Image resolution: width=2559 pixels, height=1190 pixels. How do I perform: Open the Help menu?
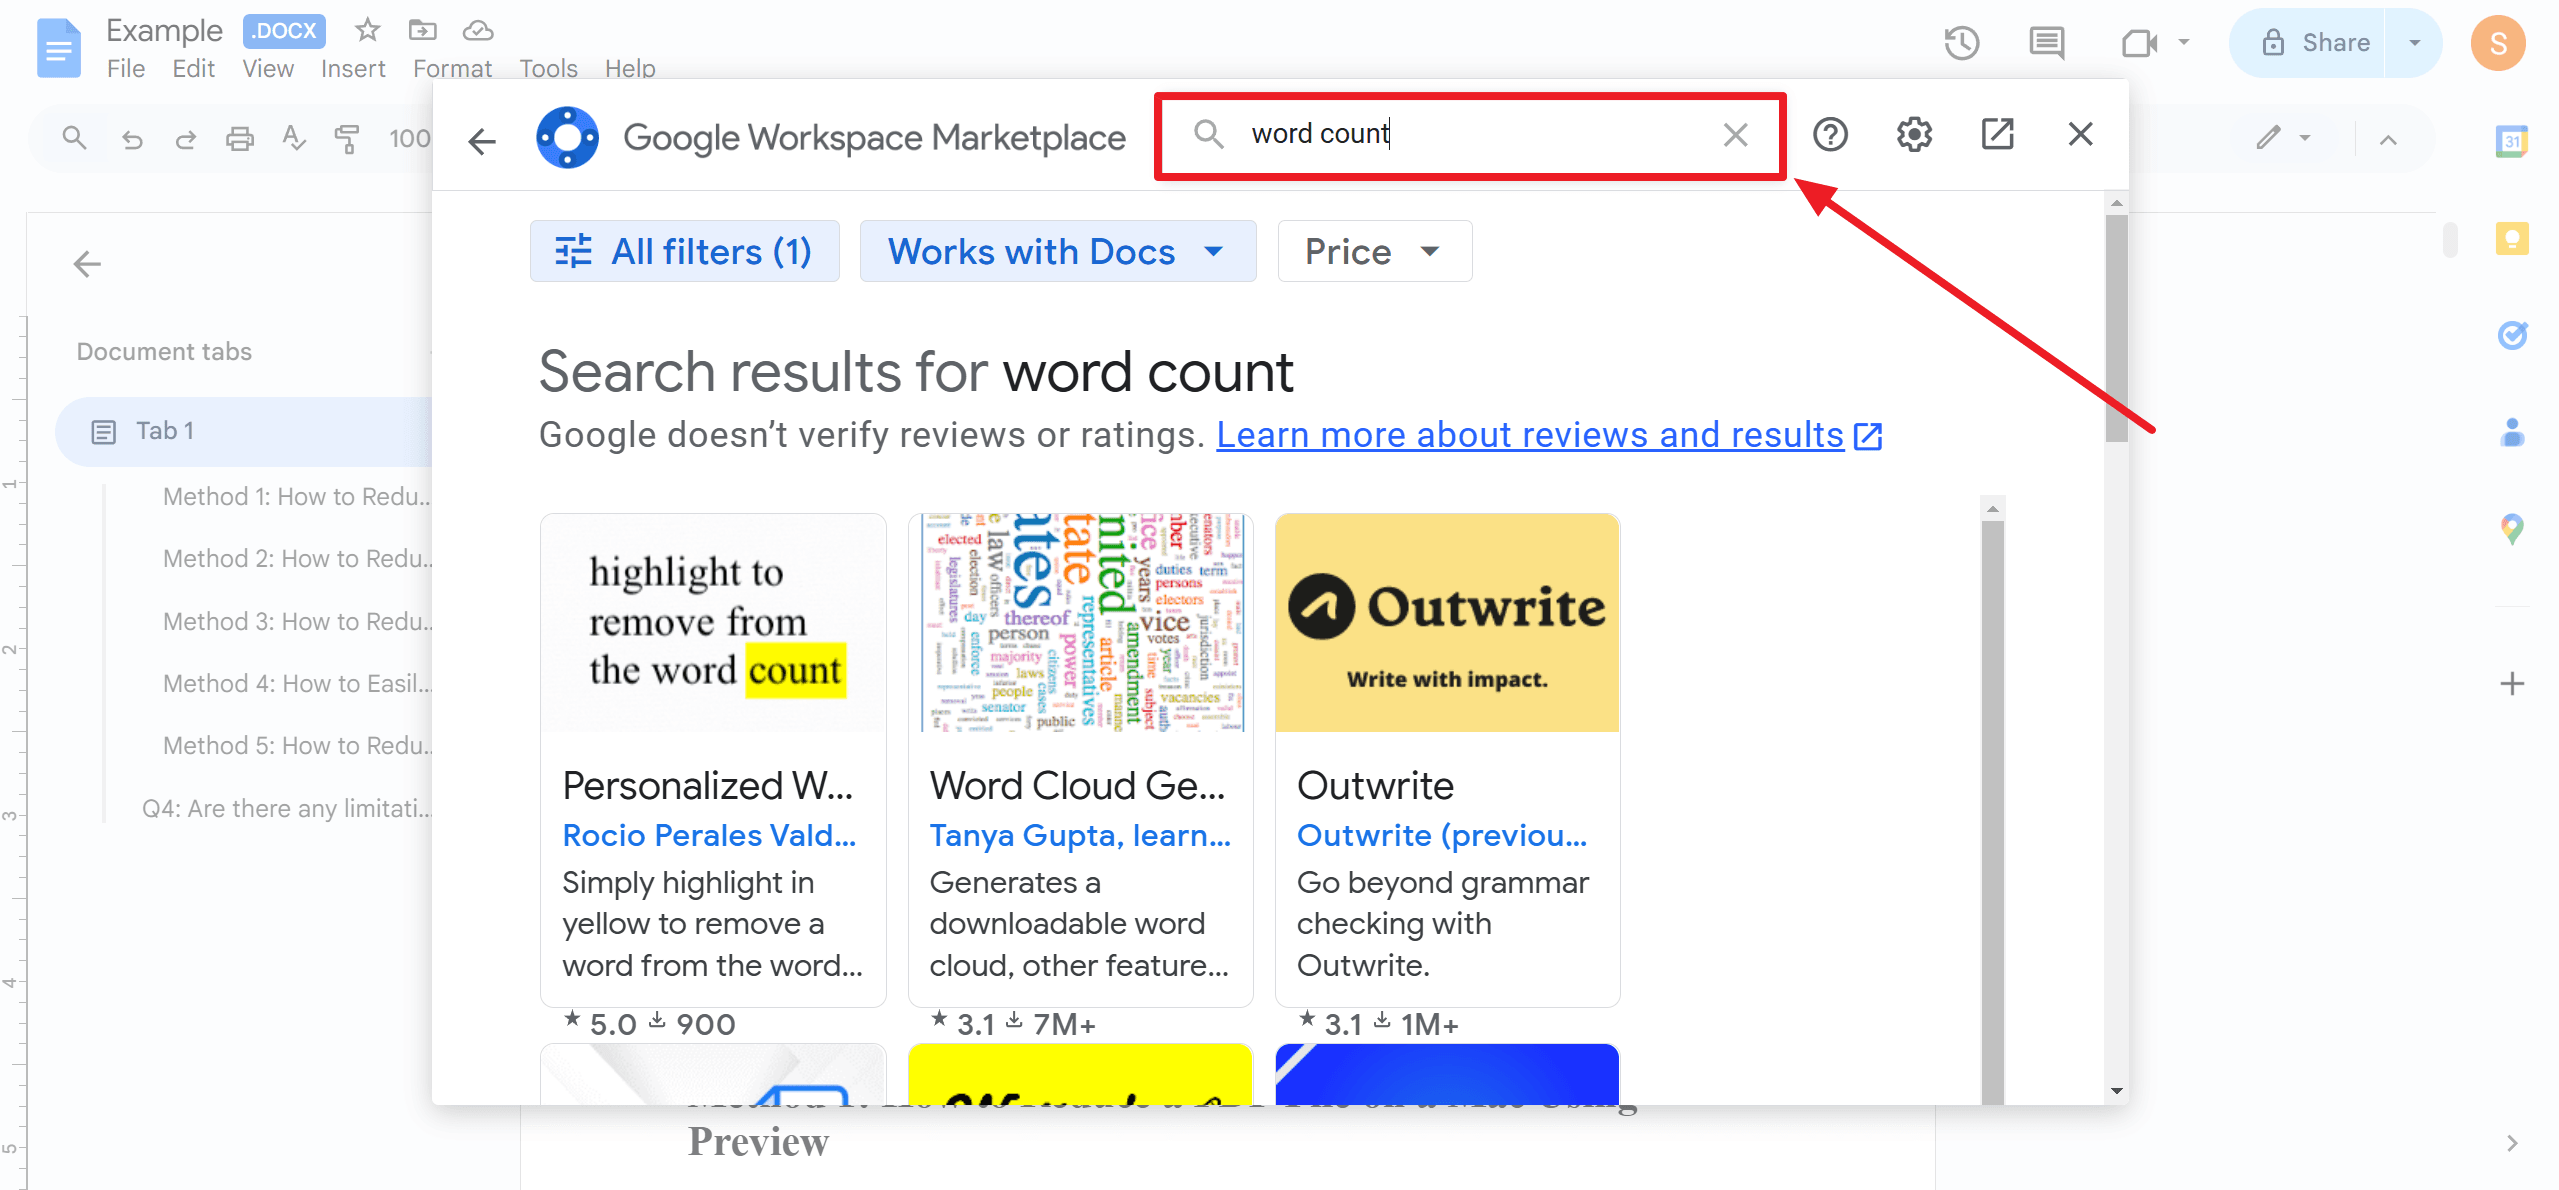pos(630,69)
